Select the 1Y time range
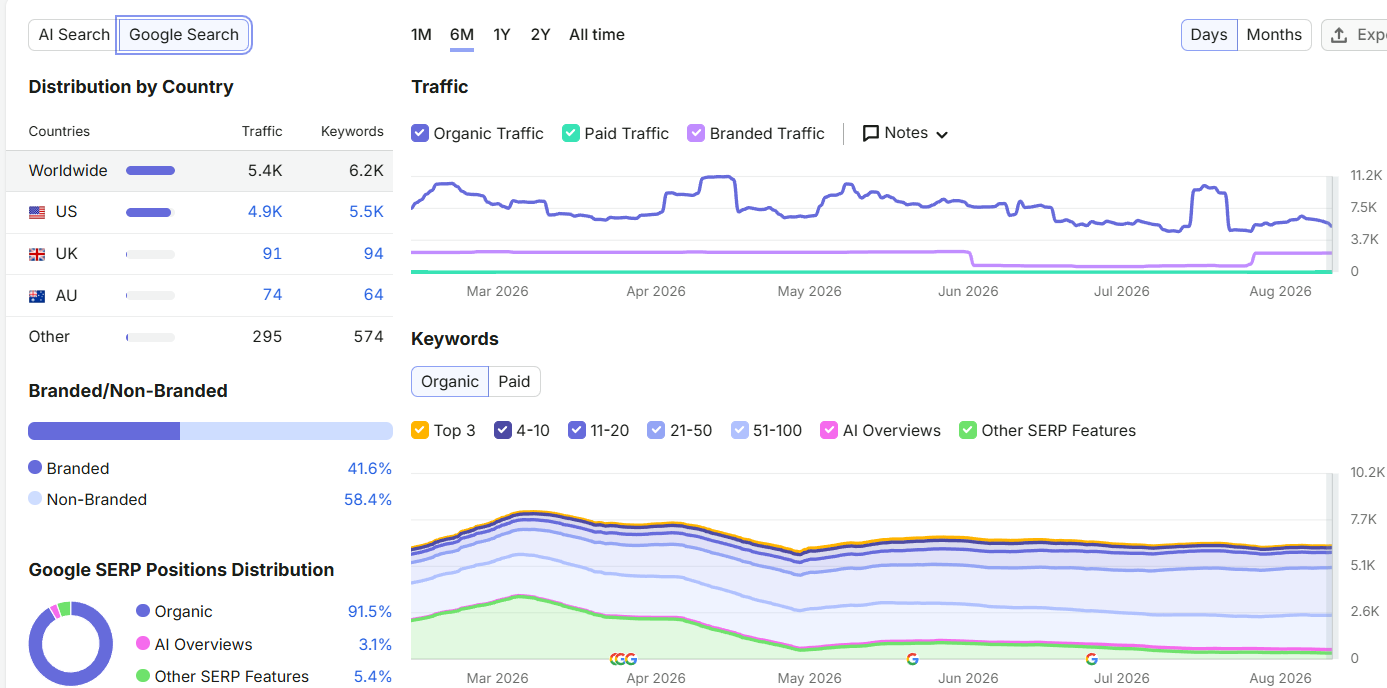The image size is (1387, 688). [502, 35]
